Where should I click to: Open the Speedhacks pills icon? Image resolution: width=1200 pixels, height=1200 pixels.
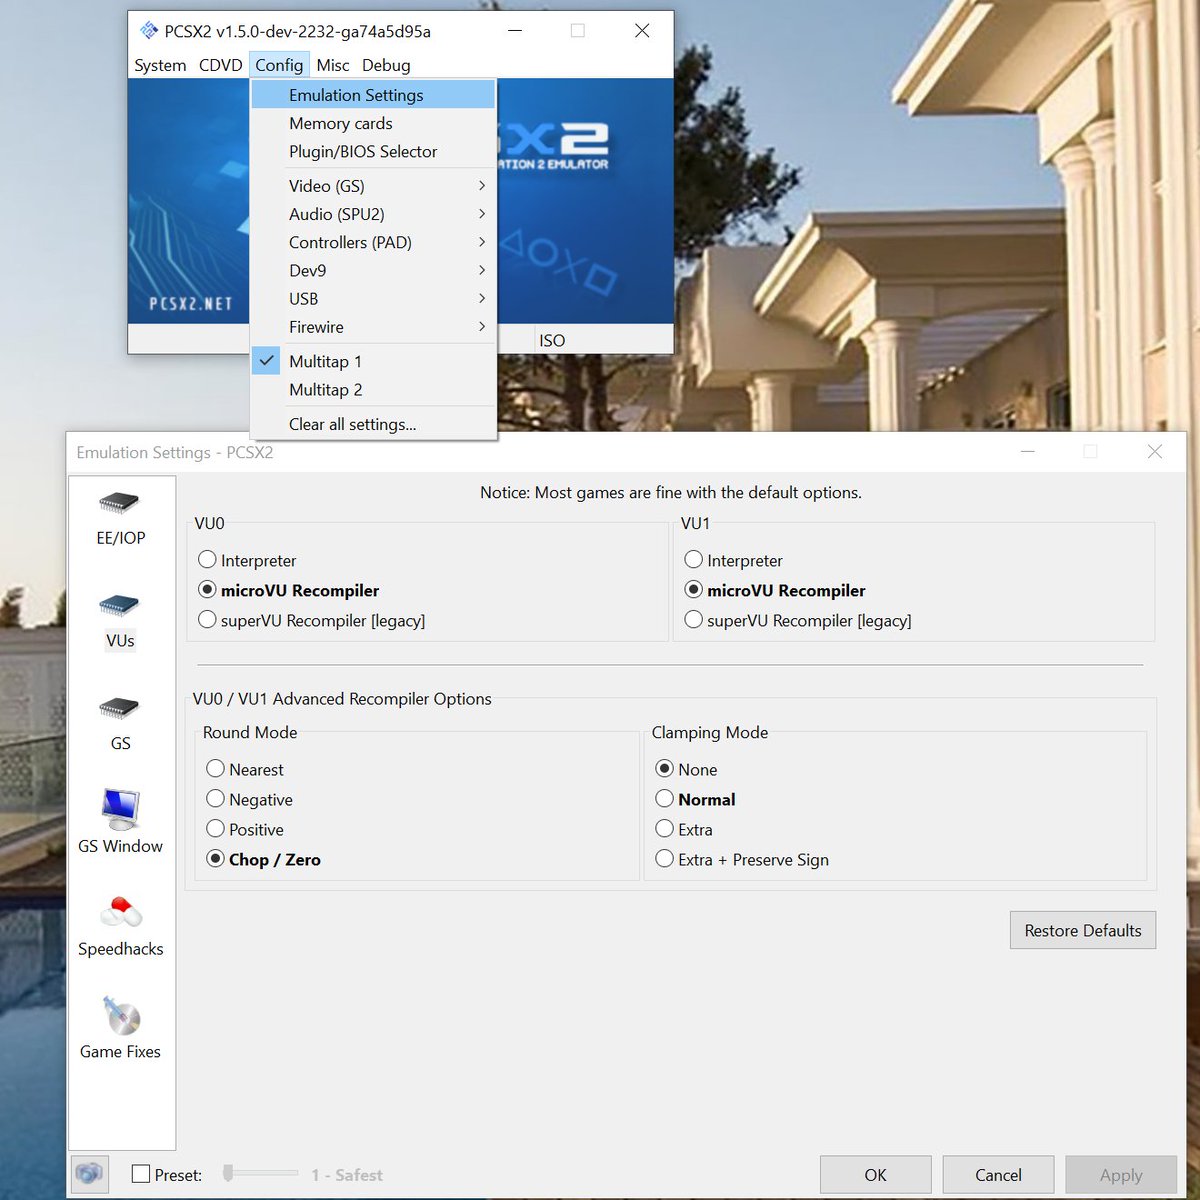[121, 912]
